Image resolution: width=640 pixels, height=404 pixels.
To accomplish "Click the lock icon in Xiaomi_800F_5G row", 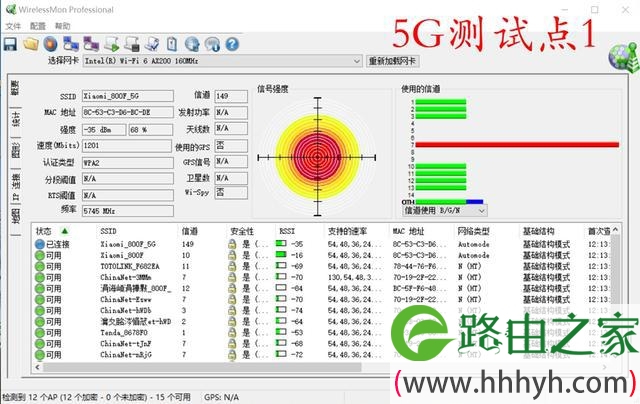I will point(232,244).
